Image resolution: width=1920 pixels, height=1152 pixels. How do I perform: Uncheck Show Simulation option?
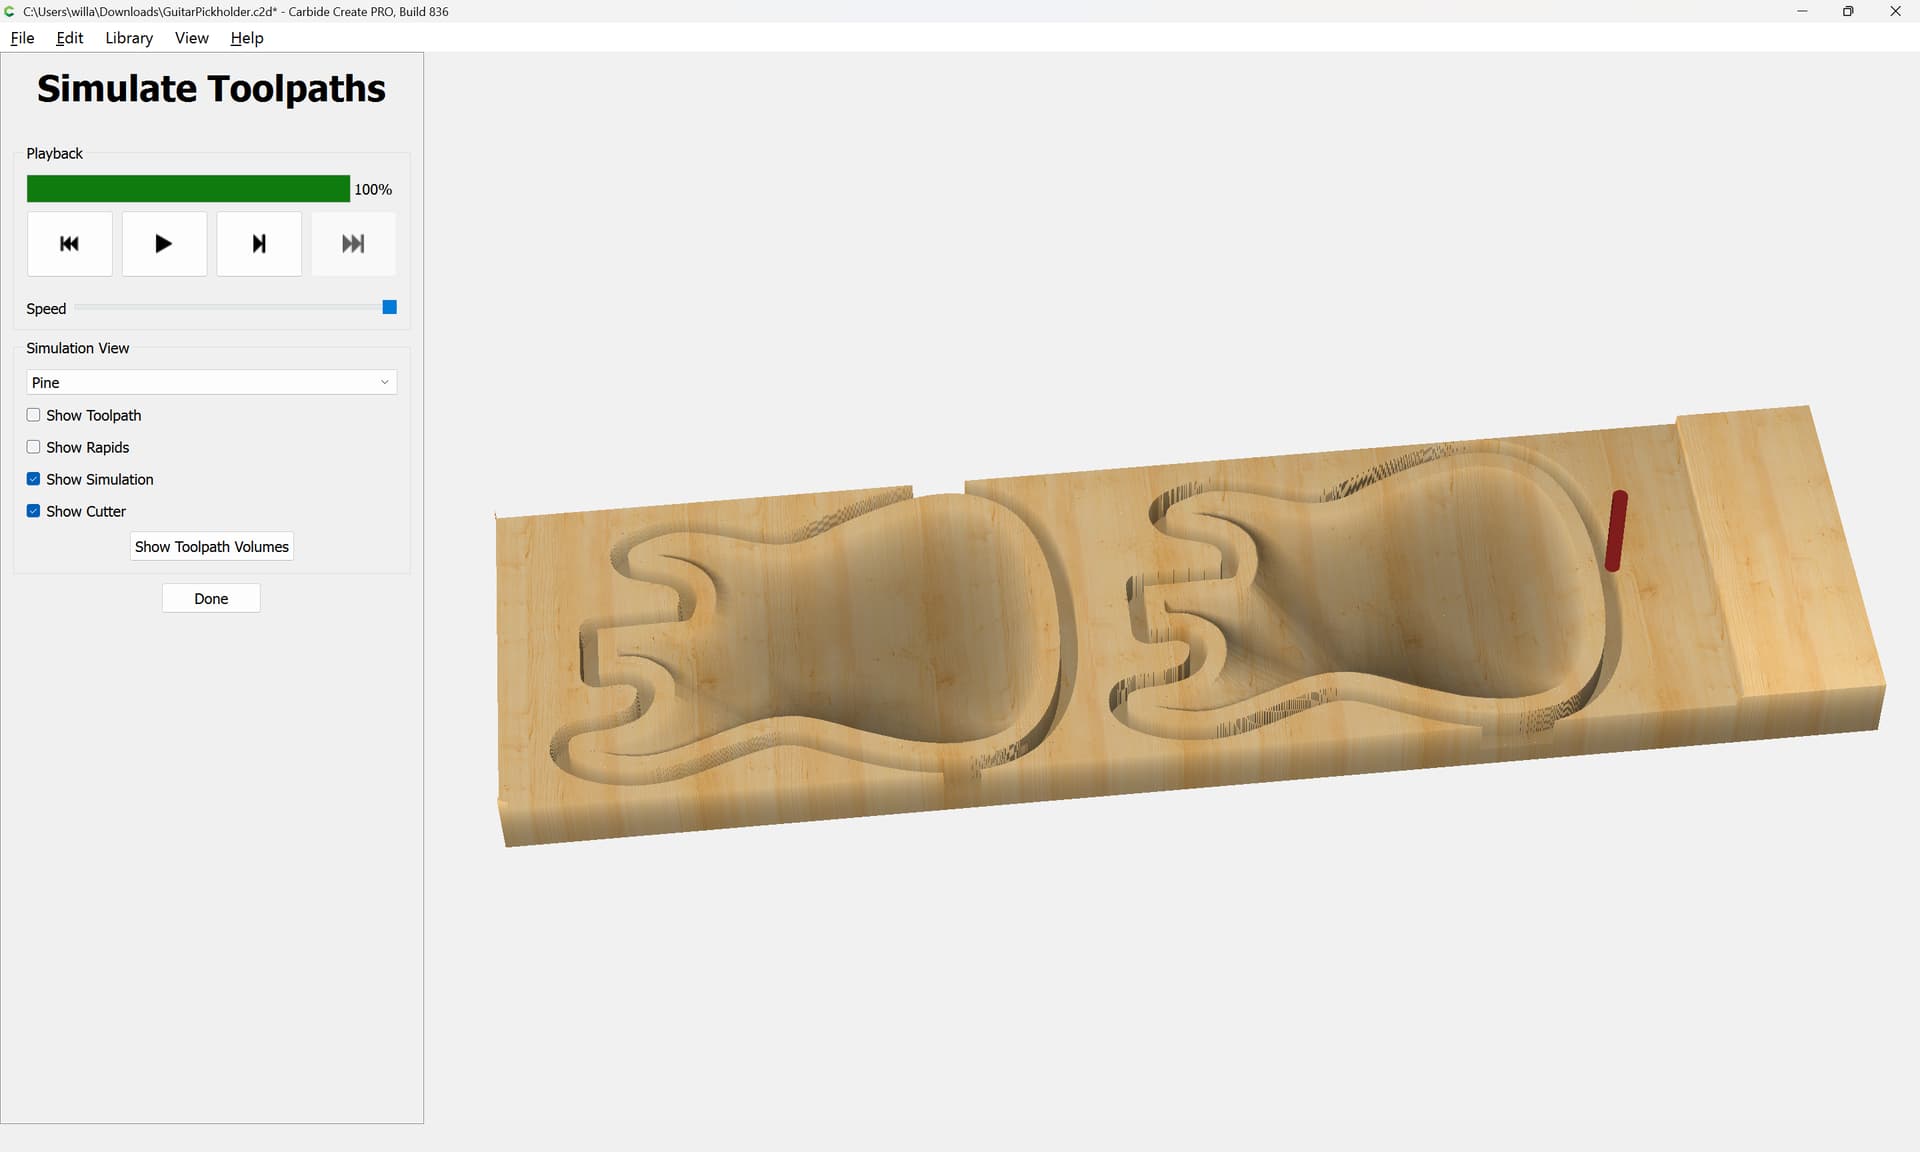click(x=34, y=479)
